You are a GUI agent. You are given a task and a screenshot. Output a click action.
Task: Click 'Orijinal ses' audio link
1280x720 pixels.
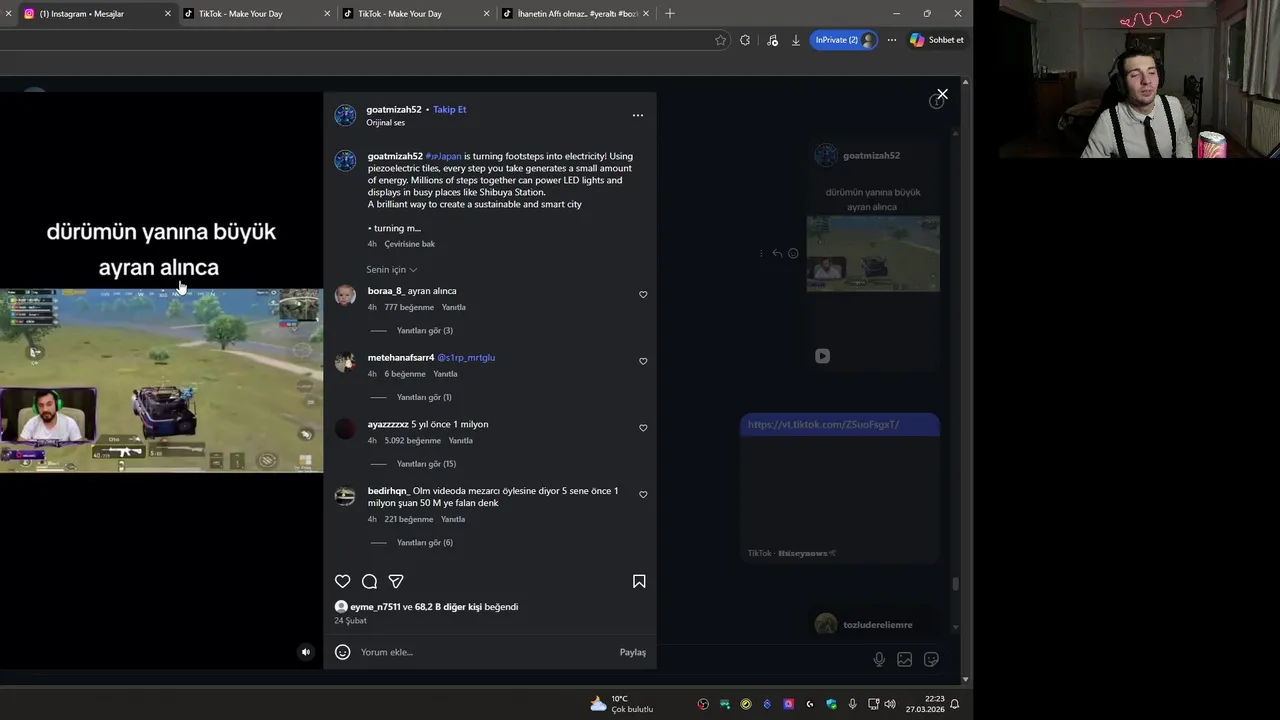click(385, 123)
